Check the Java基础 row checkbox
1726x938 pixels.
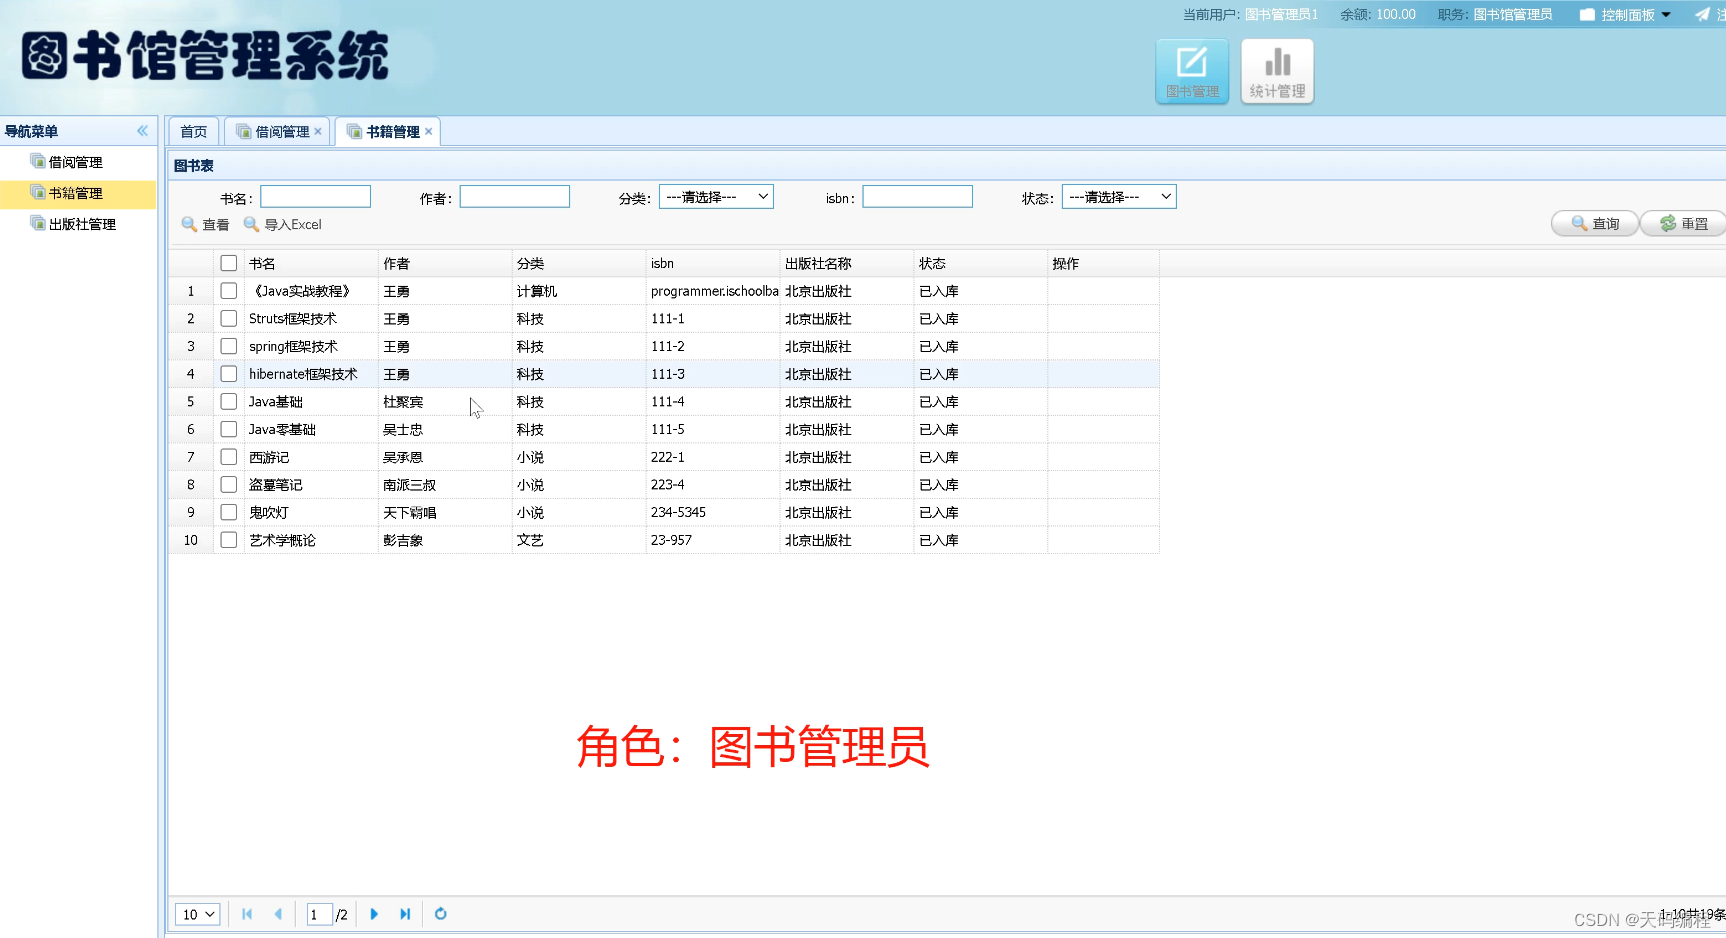(229, 401)
